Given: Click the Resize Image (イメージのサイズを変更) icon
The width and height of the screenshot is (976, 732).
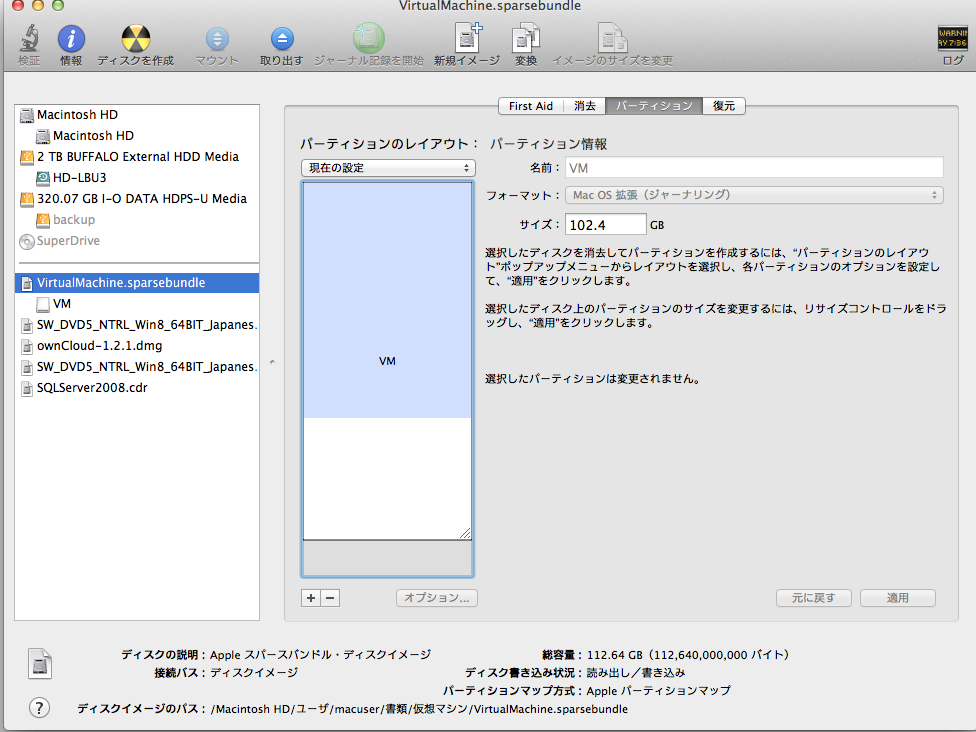Looking at the screenshot, I should [612, 38].
